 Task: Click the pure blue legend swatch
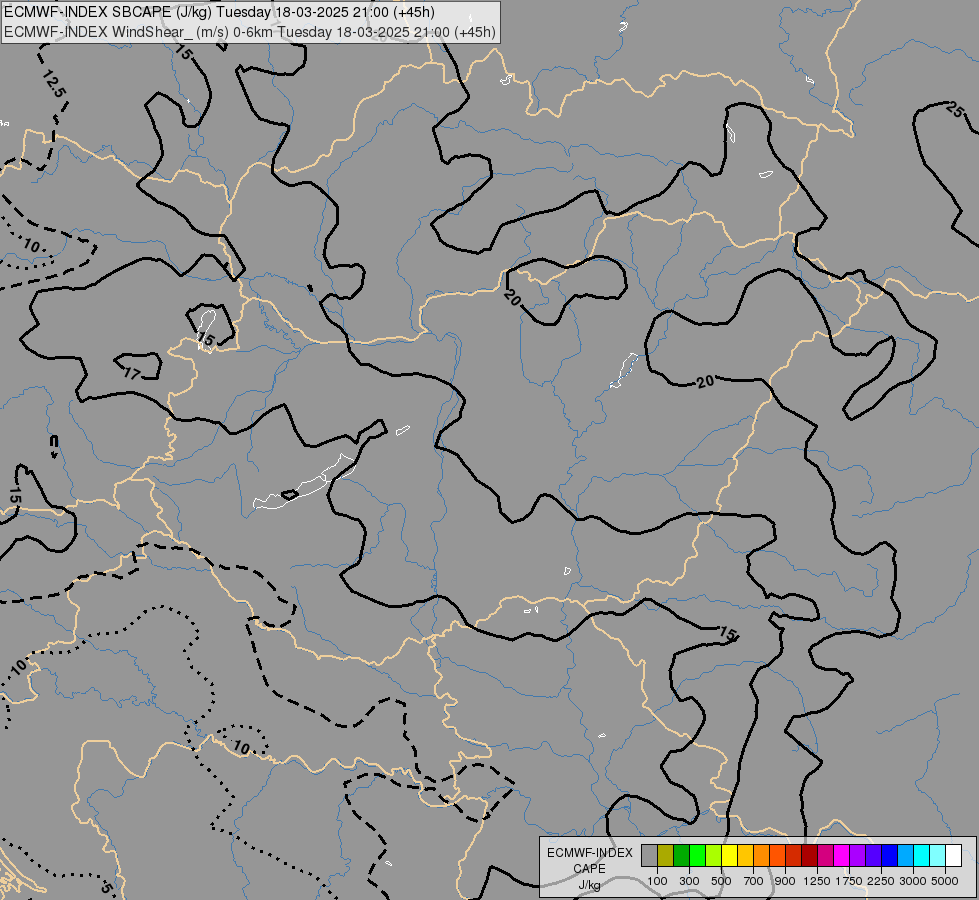coord(889,855)
